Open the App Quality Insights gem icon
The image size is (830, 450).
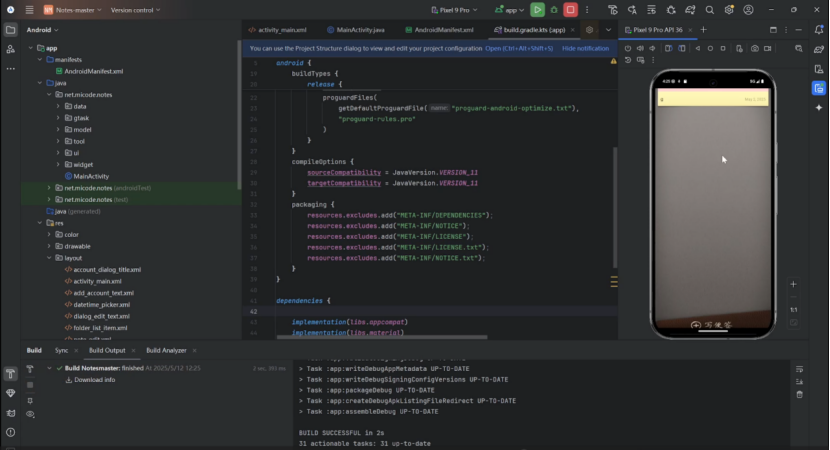click(x=11, y=393)
